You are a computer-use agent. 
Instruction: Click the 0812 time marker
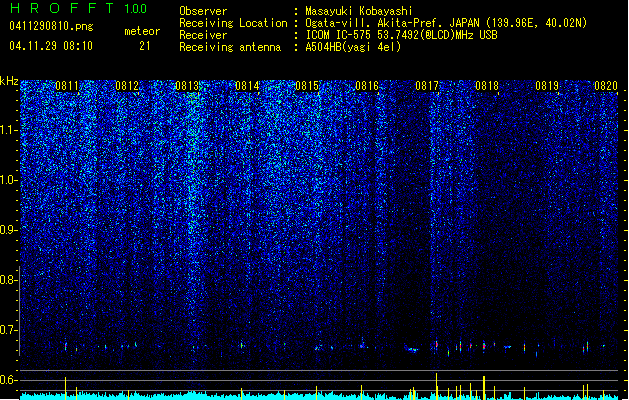pos(127,86)
